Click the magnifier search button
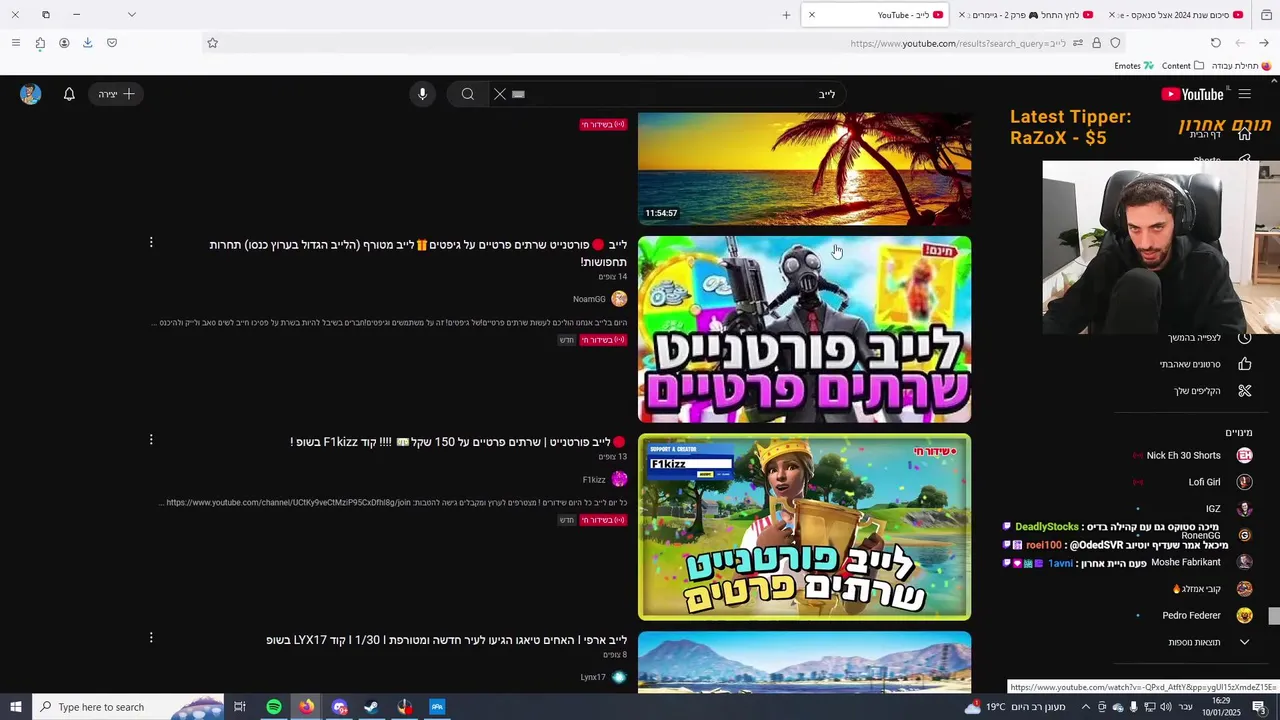Image resolution: width=1280 pixels, height=720 pixels. (x=467, y=94)
